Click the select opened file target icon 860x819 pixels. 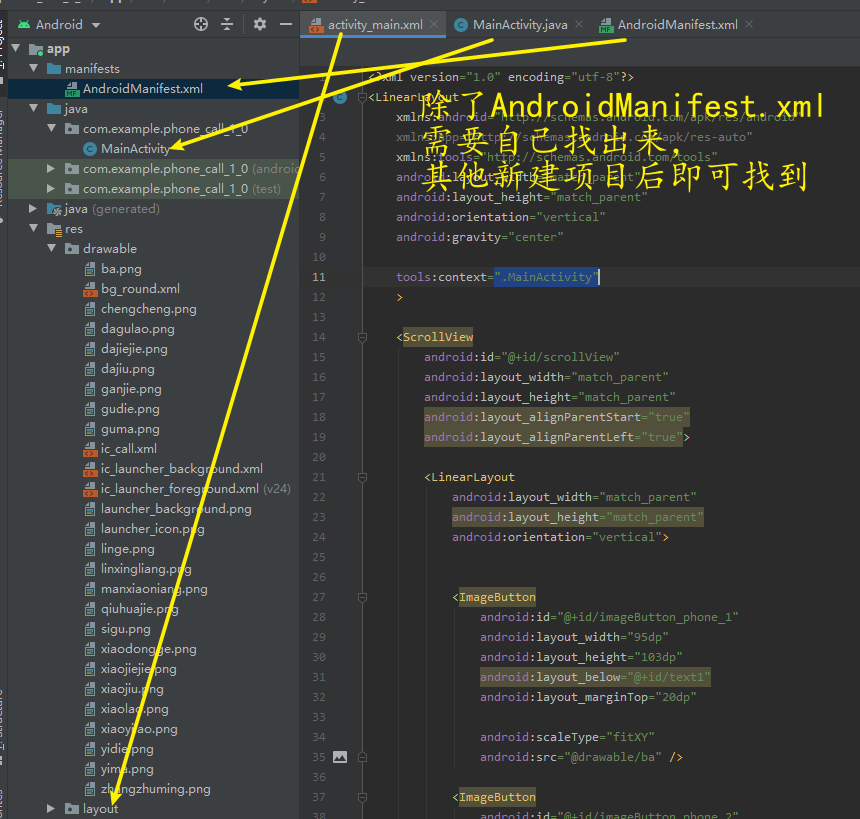tap(201, 24)
